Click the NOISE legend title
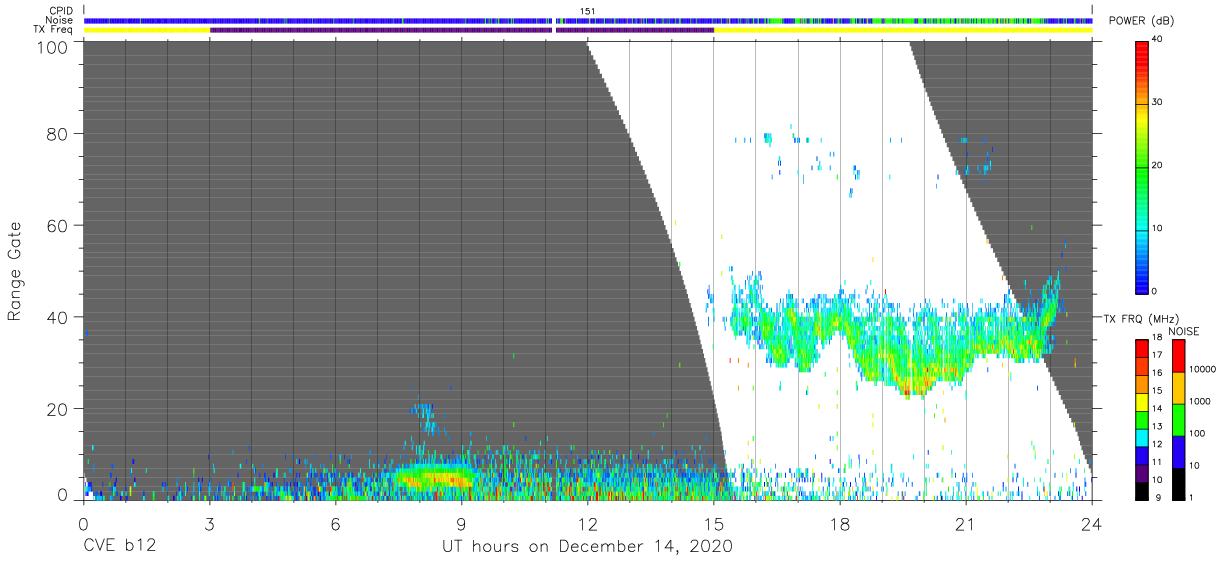Screen dimensions: 1228x567 point(1184,331)
